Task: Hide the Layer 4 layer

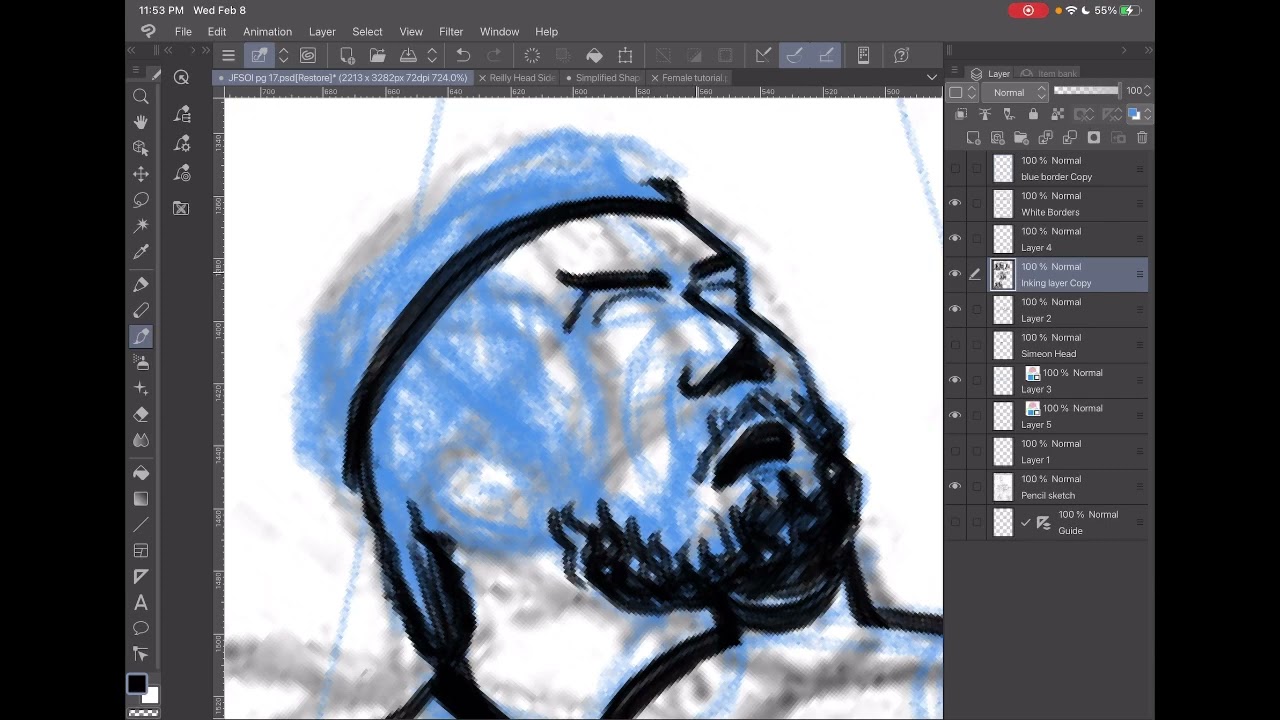Action: (x=955, y=239)
